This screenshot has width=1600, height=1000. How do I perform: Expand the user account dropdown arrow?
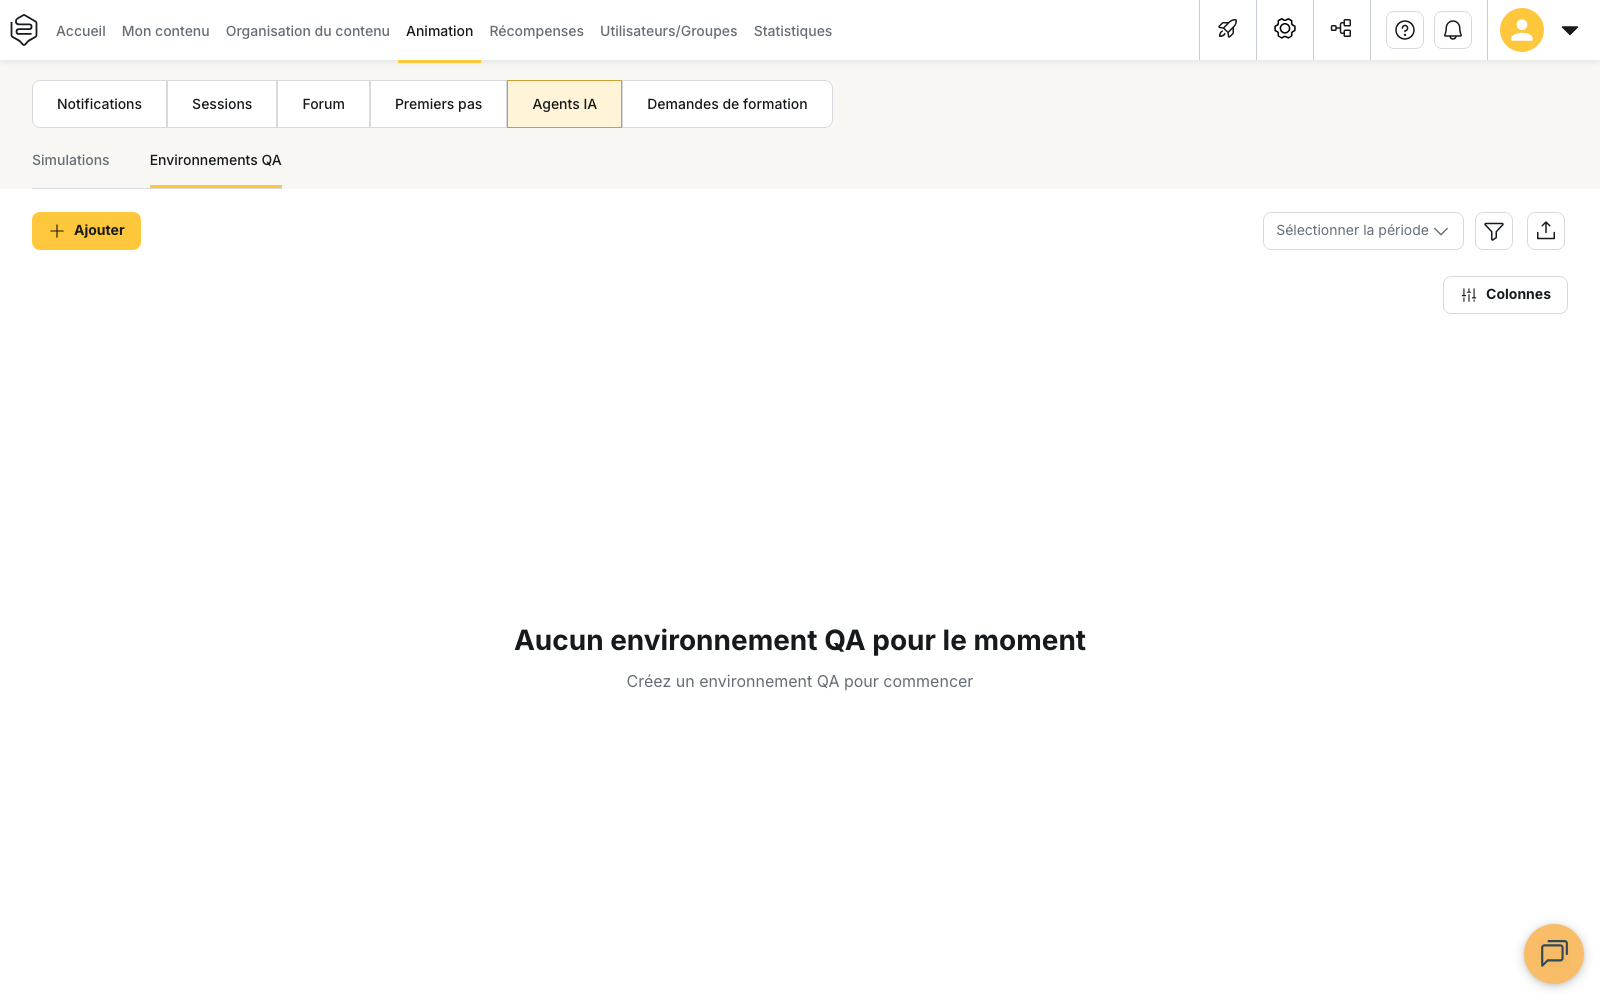click(1570, 30)
